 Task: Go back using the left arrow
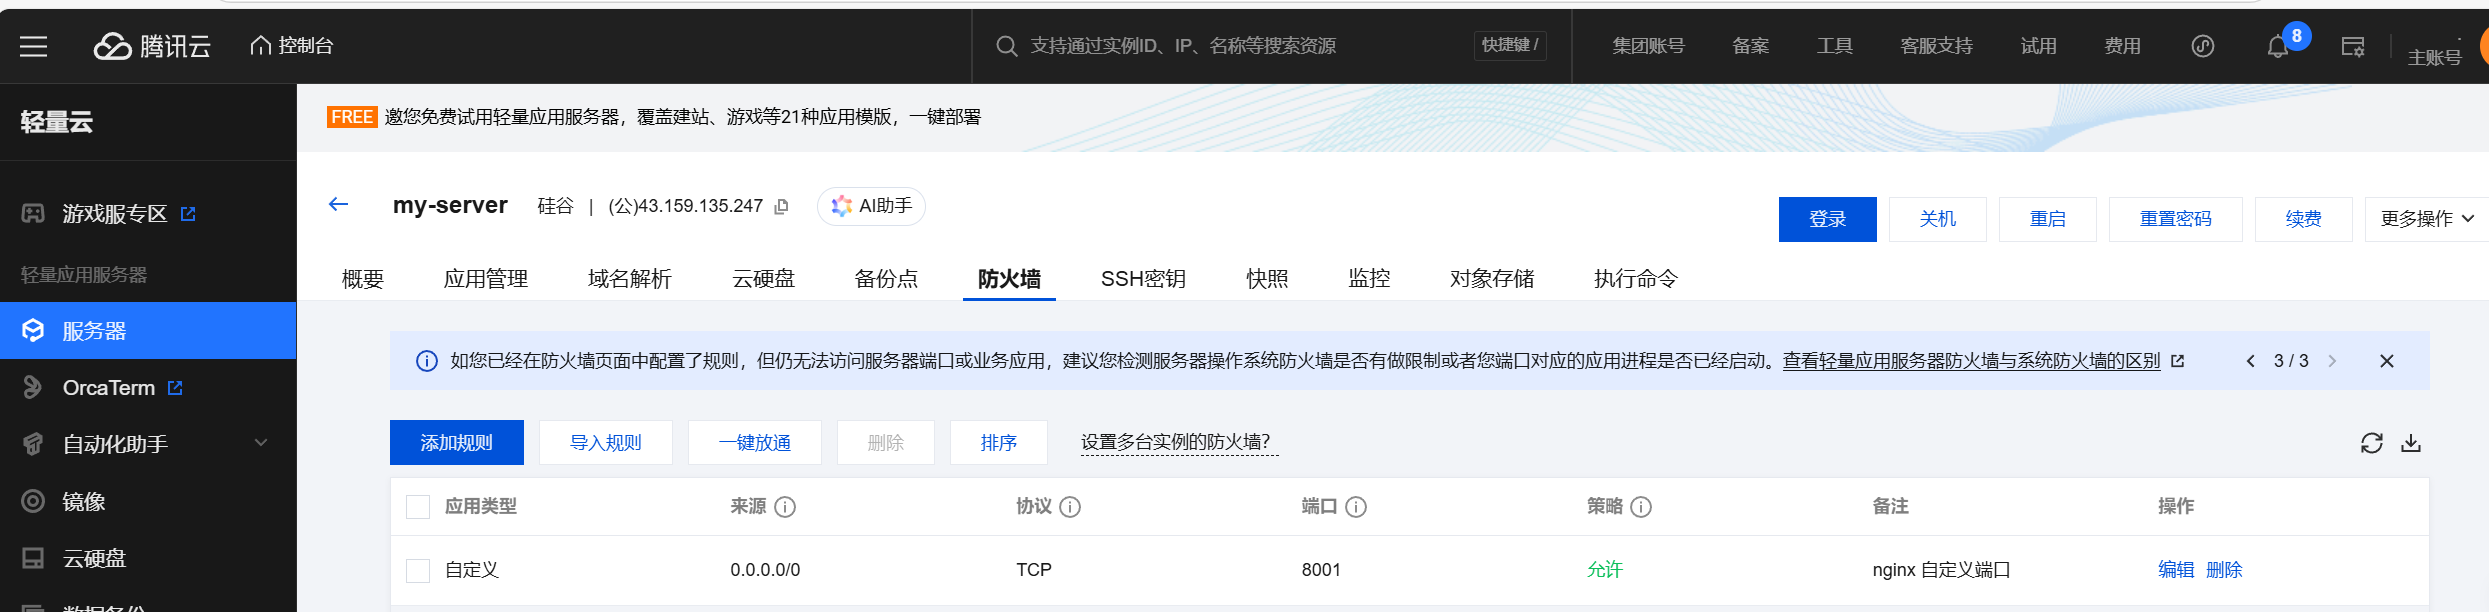point(338,205)
